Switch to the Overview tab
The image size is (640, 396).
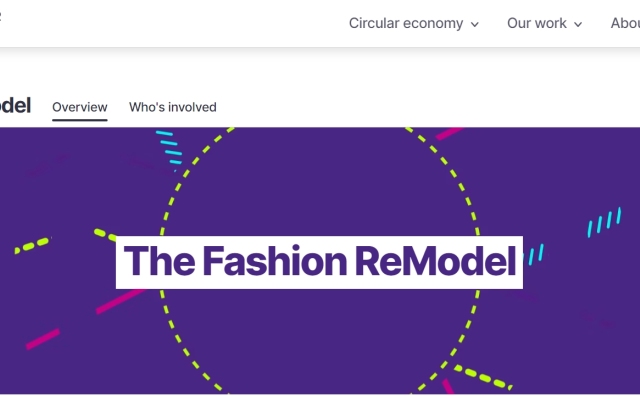80,107
